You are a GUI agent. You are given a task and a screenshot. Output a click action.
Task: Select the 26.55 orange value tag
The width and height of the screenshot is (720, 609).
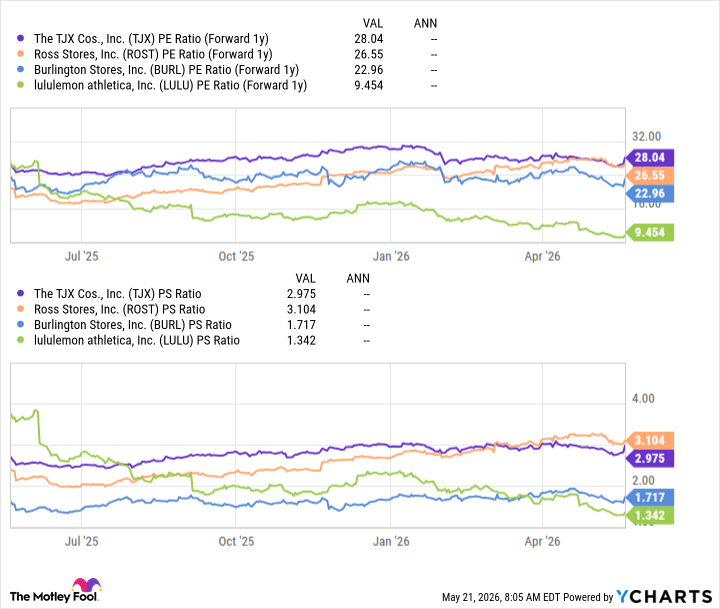[x=649, y=175]
